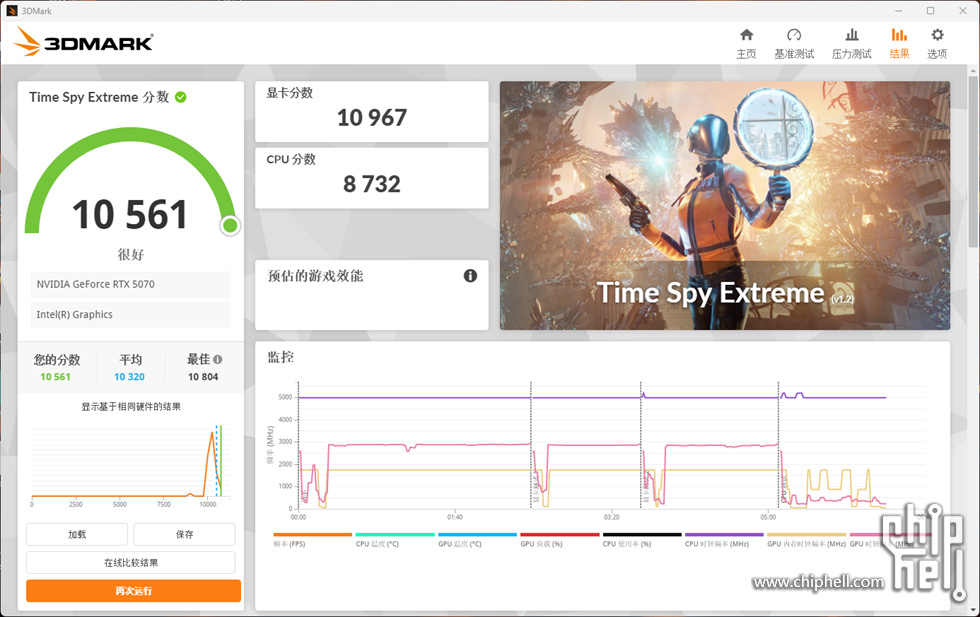Toggle the GPU 温度 blue legend
Viewport: 980px width, 617px height.
tap(478, 539)
